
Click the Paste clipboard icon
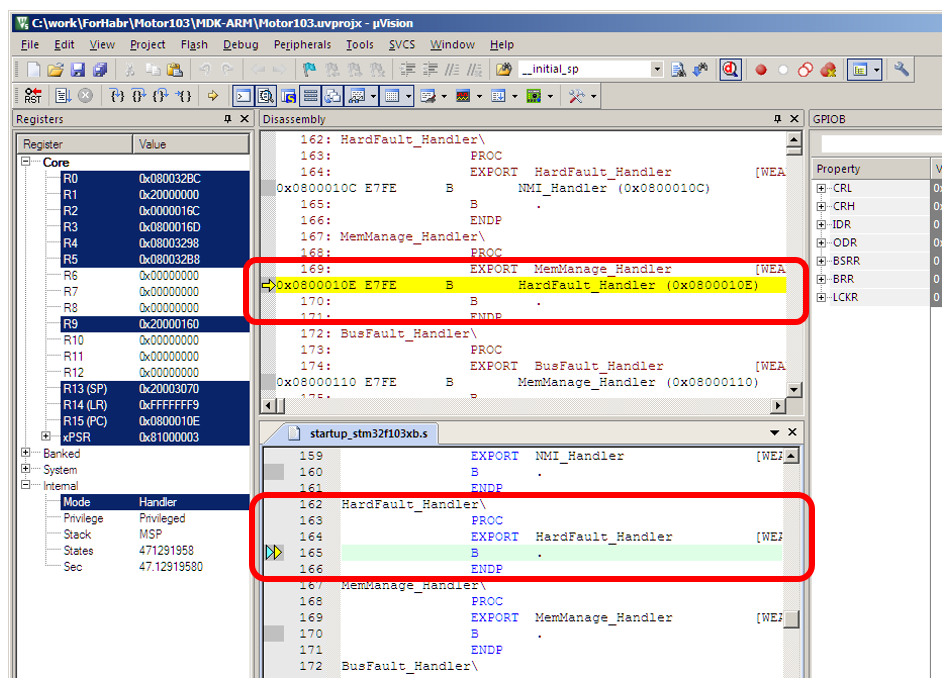click(x=175, y=70)
